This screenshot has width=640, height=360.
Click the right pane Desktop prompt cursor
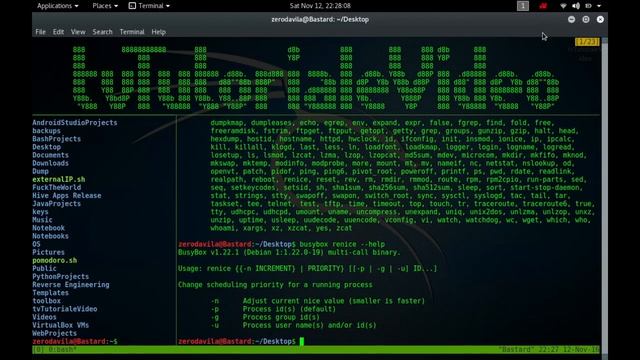click(x=302, y=341)
